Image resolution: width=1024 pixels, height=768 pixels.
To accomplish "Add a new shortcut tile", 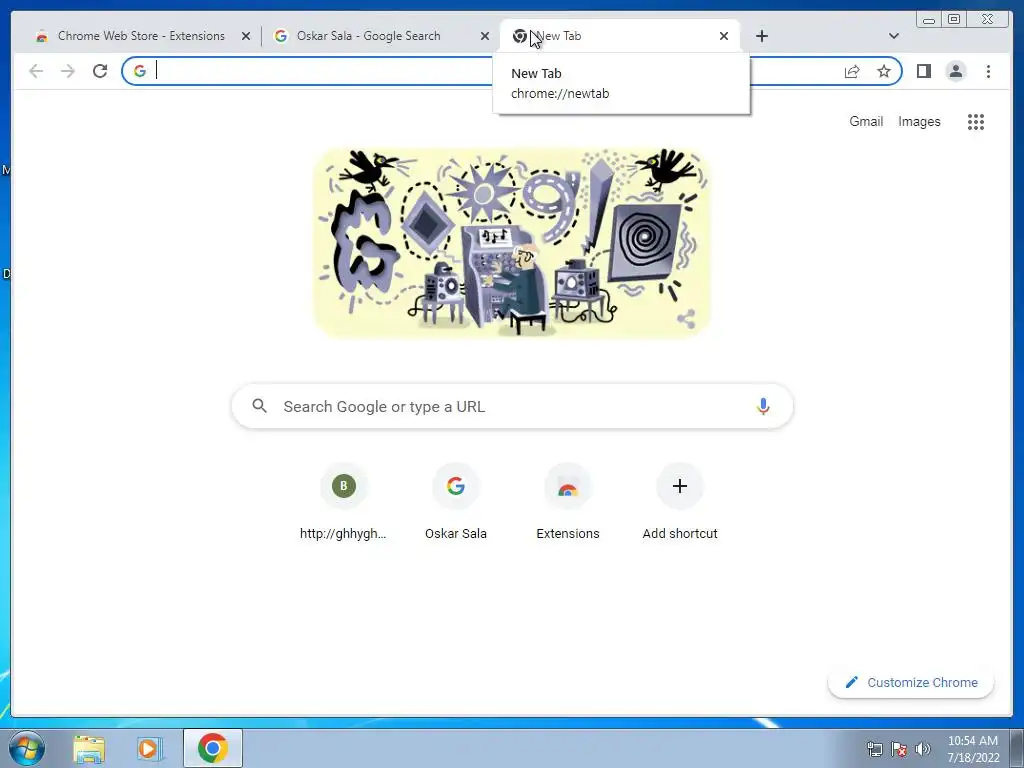I will [x=680, y=502].
